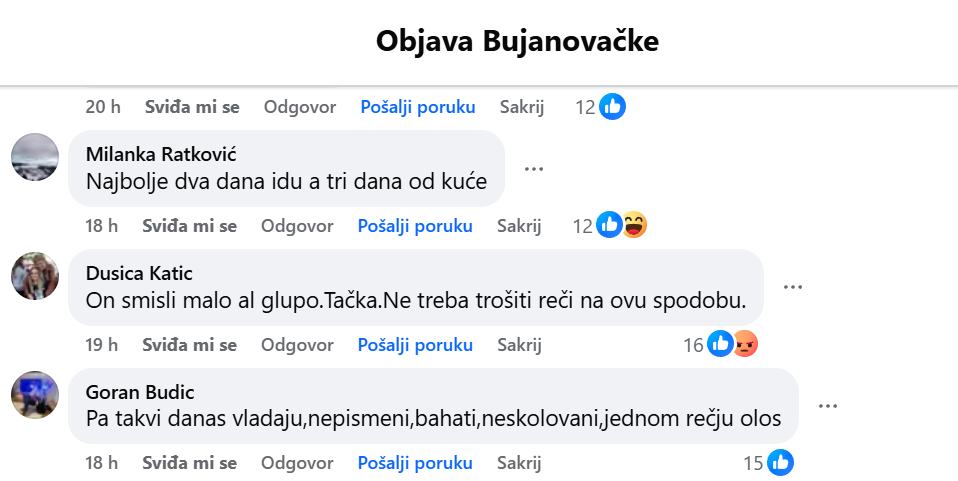The image size is (958, 481).
Task: Open Dusica Katic's profile avatar
Action: [x=35, y=276]
